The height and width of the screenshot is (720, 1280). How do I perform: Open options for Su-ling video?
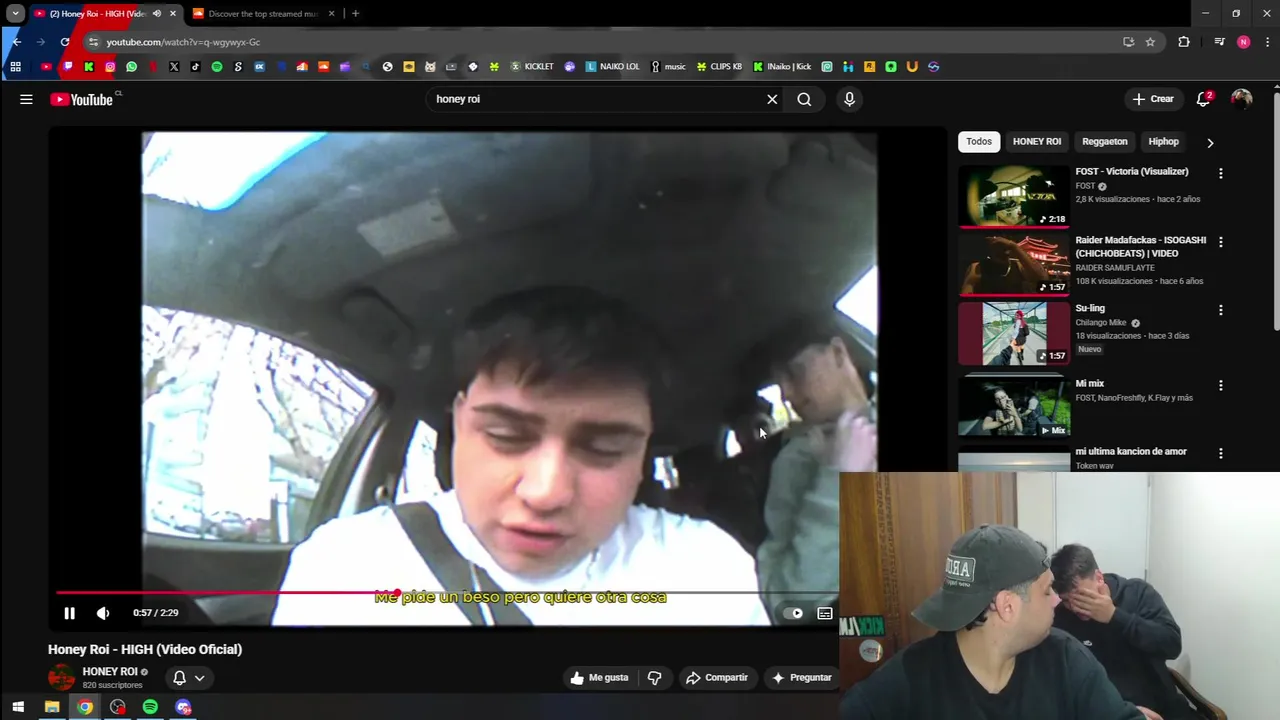tap(1220, 310)
